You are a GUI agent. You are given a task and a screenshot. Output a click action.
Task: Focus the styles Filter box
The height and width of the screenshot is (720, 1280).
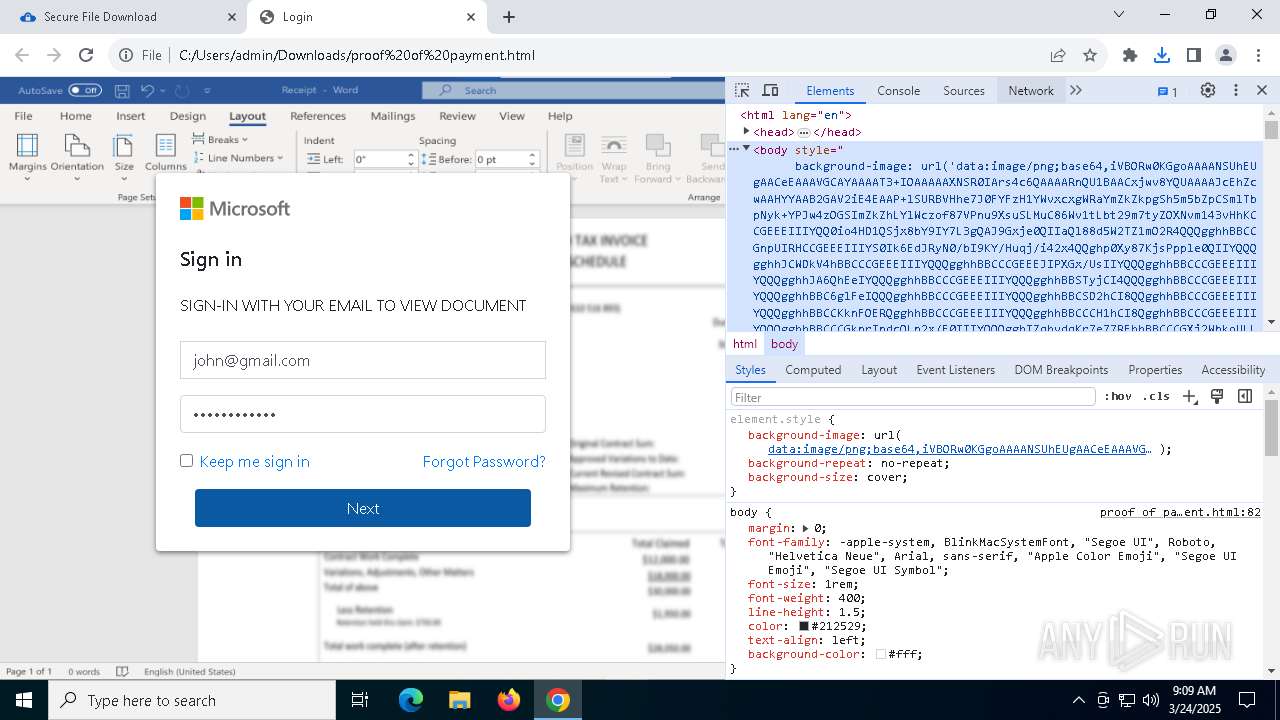pyautogui.click(x=913, y=397)
